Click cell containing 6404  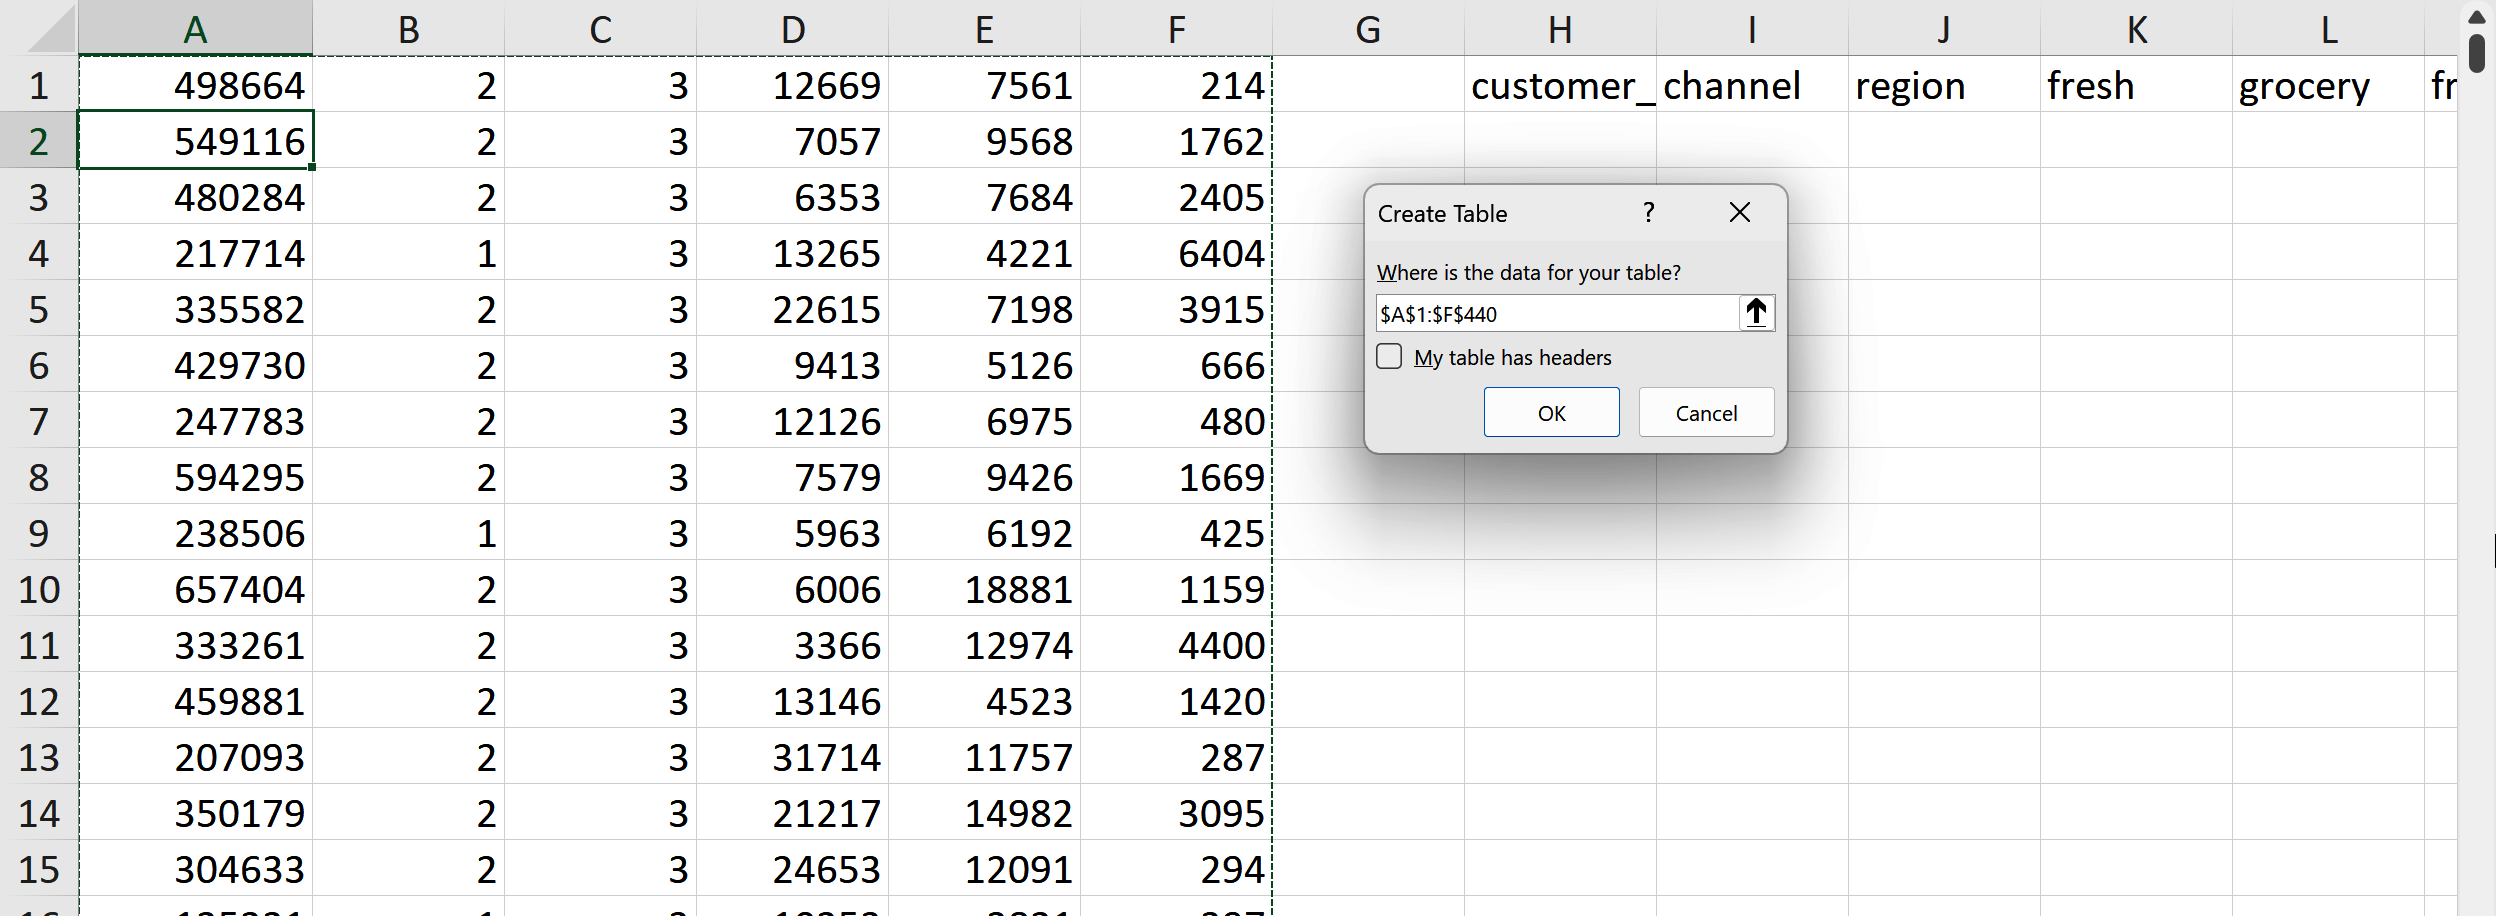[1176, 253]
